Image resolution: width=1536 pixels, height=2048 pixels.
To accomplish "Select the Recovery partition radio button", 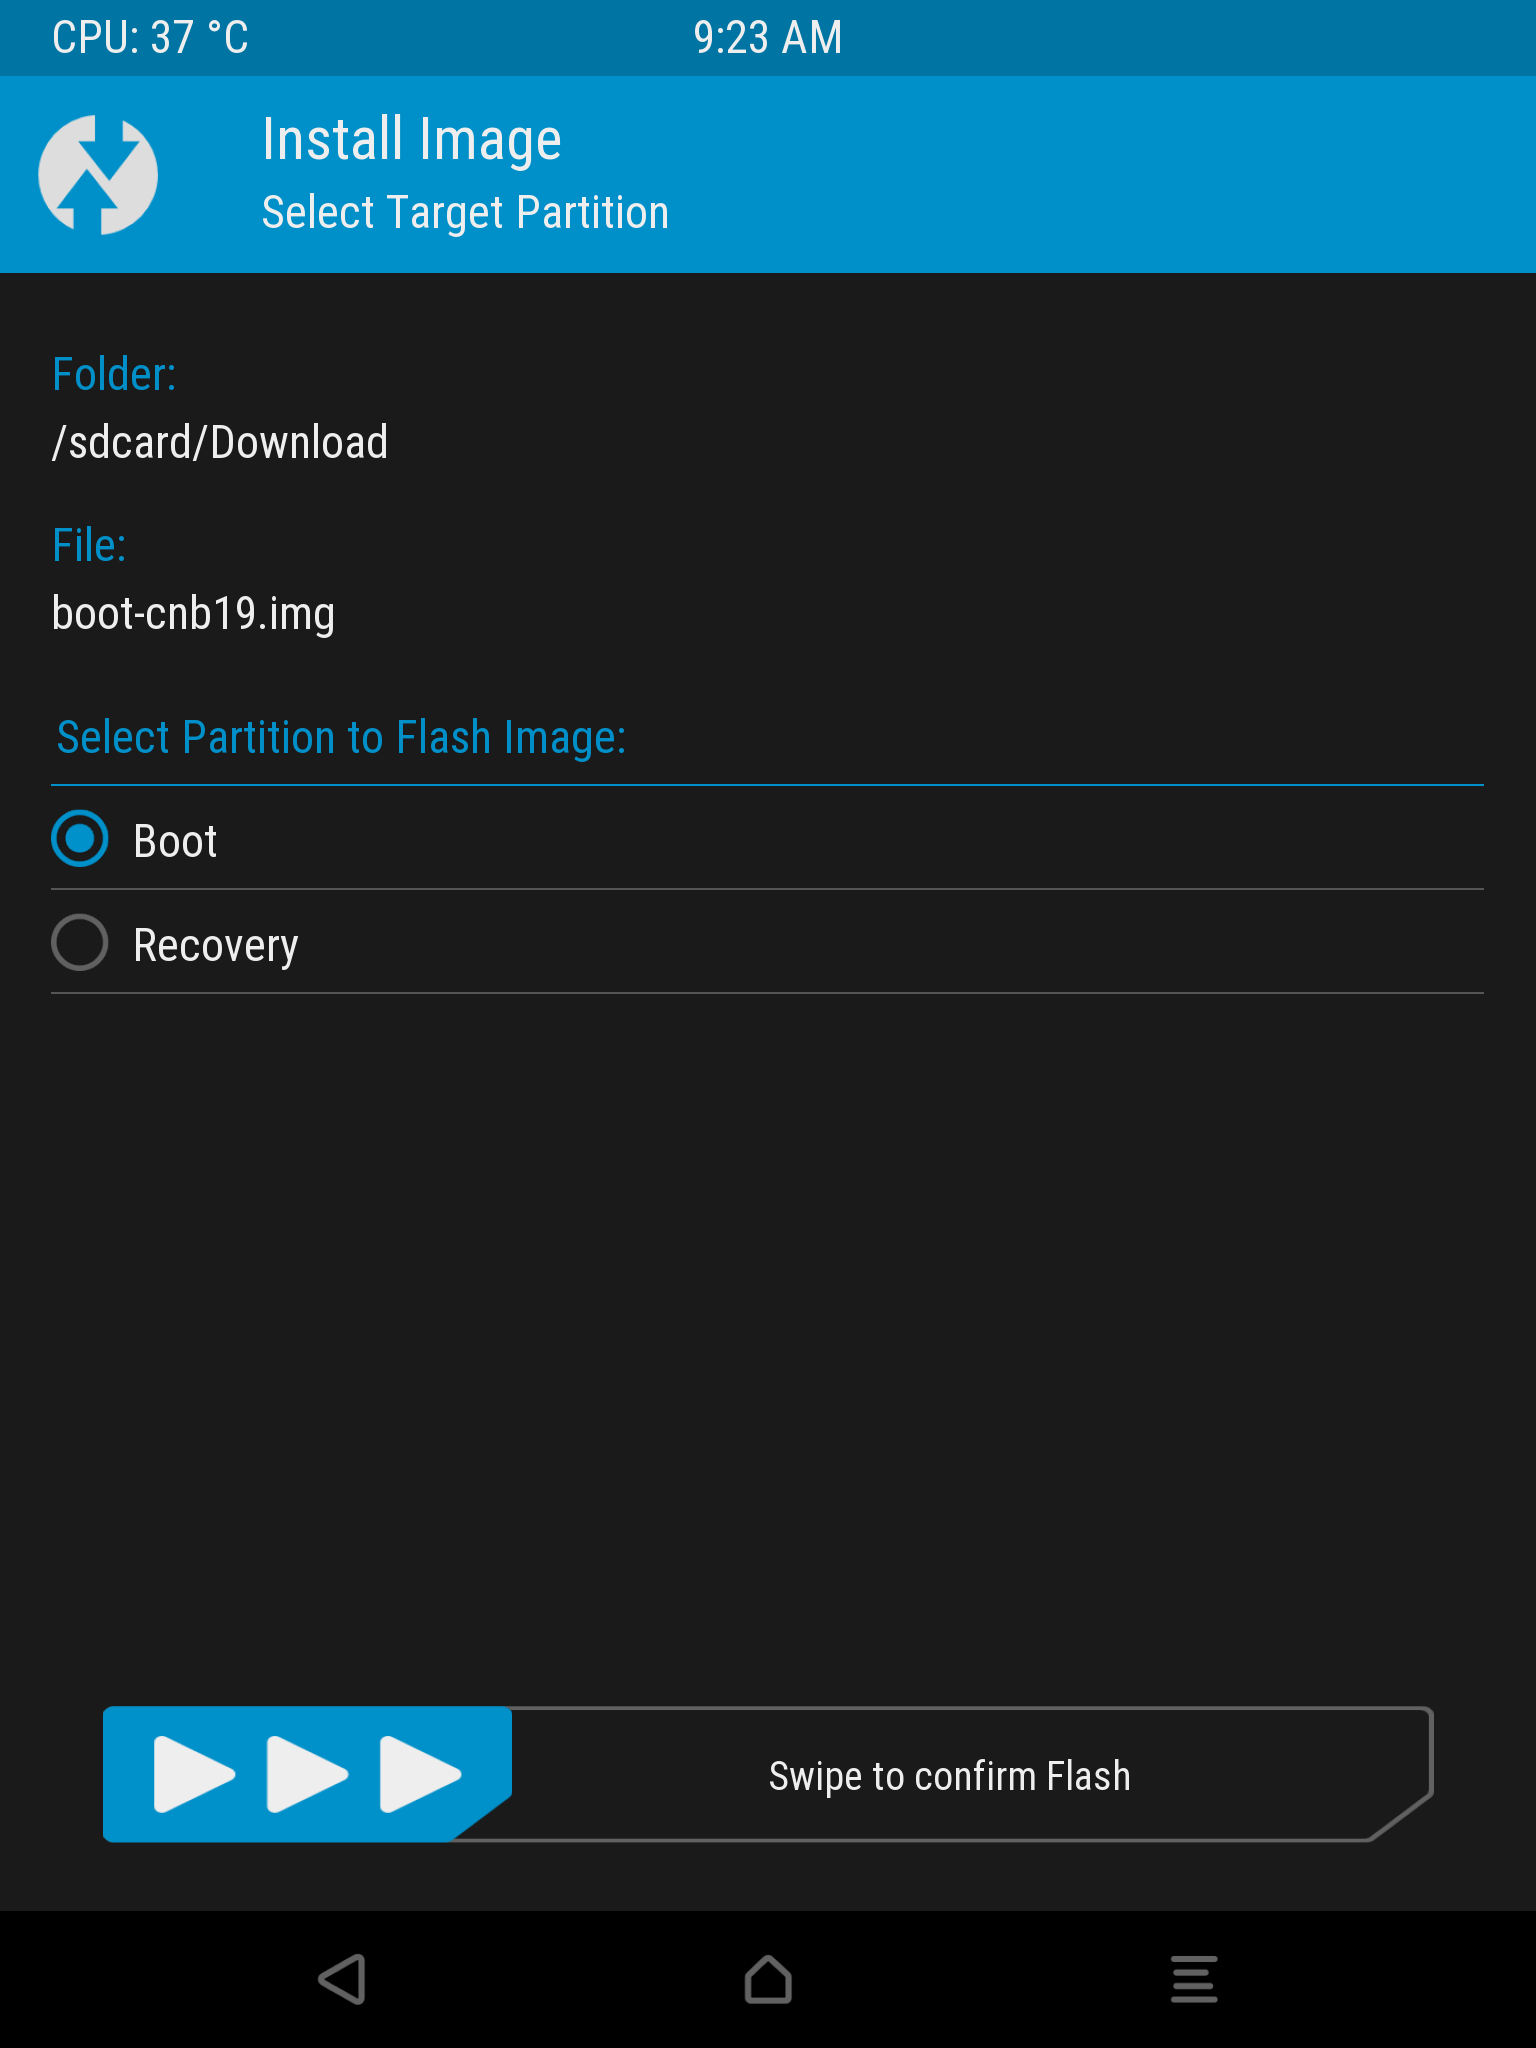I will pos(80,943).
